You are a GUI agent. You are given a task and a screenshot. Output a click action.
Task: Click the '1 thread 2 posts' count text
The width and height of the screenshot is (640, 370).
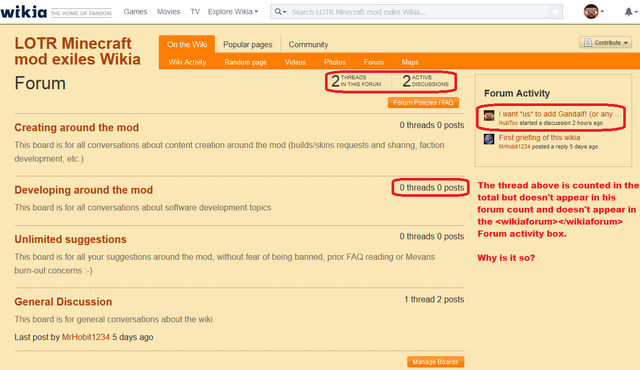click(434, 299)
